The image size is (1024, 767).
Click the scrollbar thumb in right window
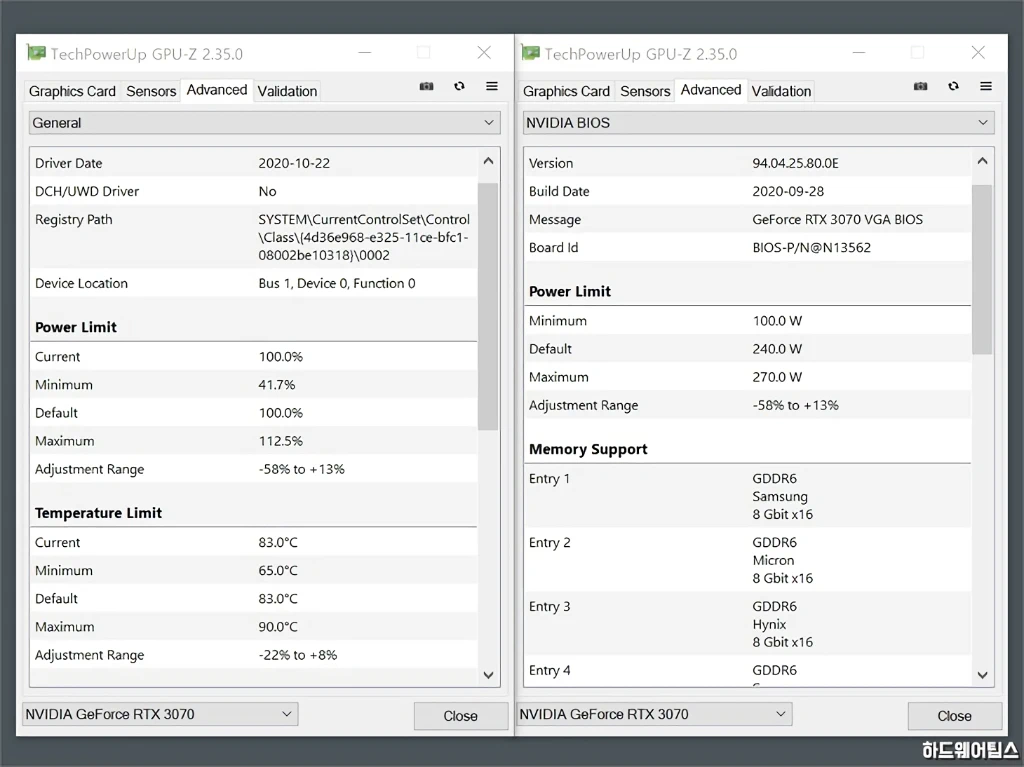[982, 269]
